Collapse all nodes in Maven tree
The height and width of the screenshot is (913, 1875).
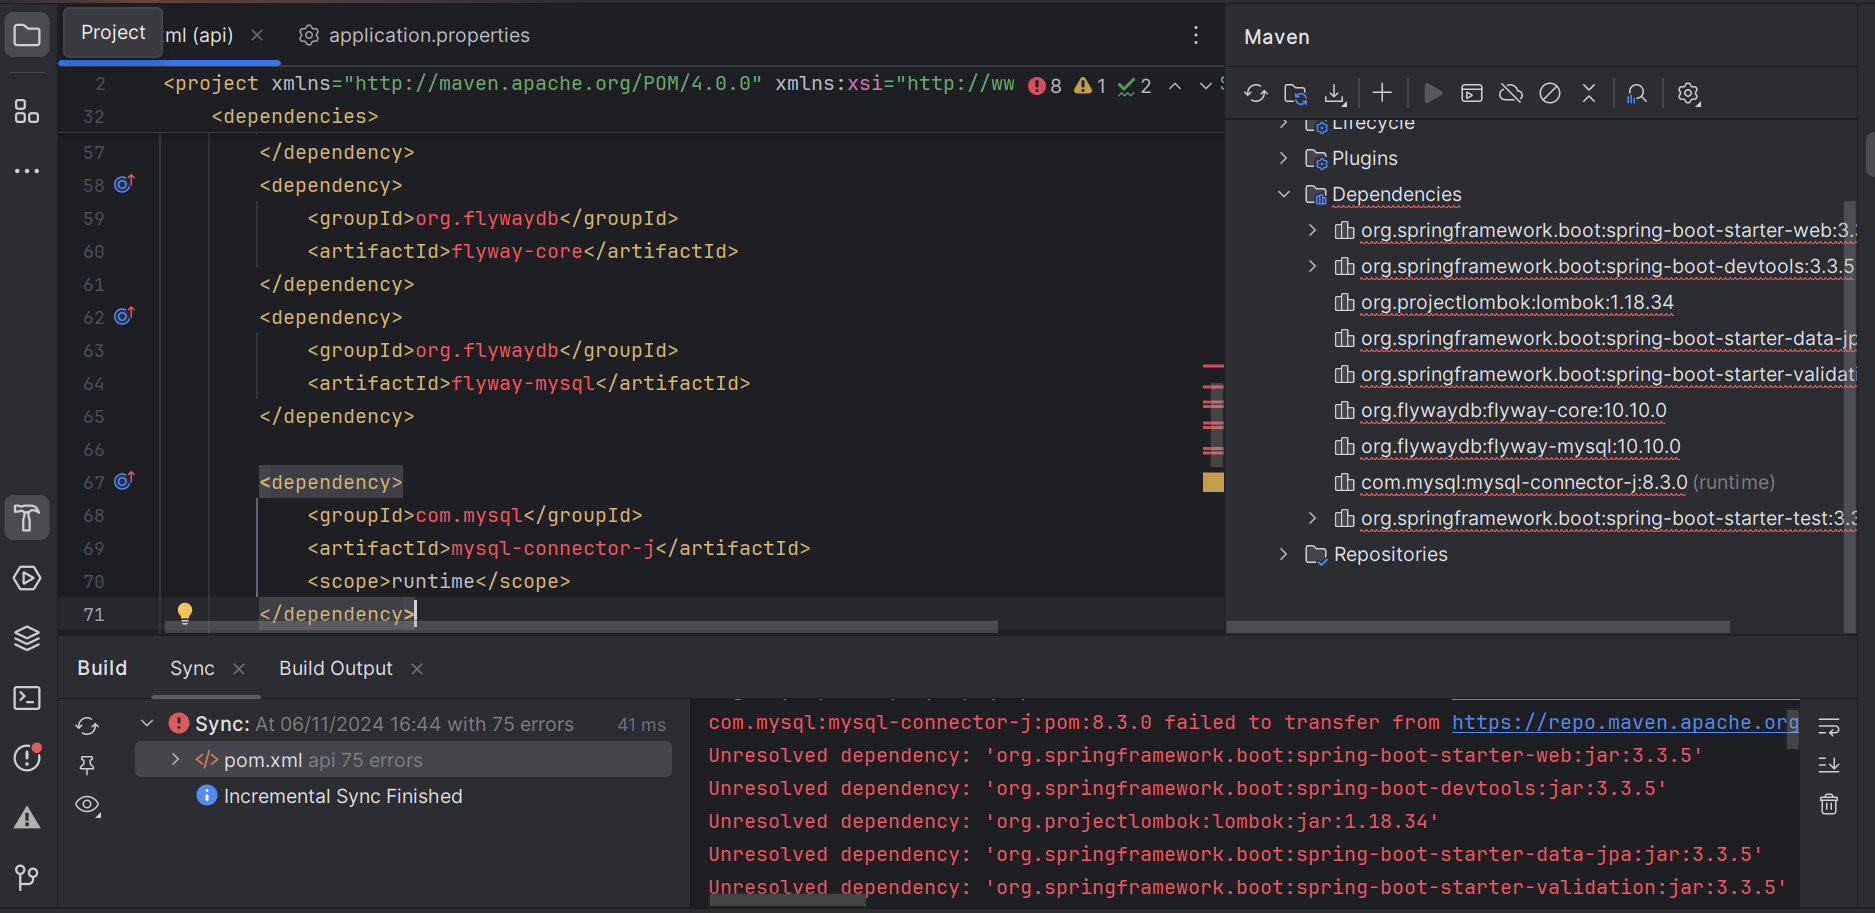point(1589,93)
